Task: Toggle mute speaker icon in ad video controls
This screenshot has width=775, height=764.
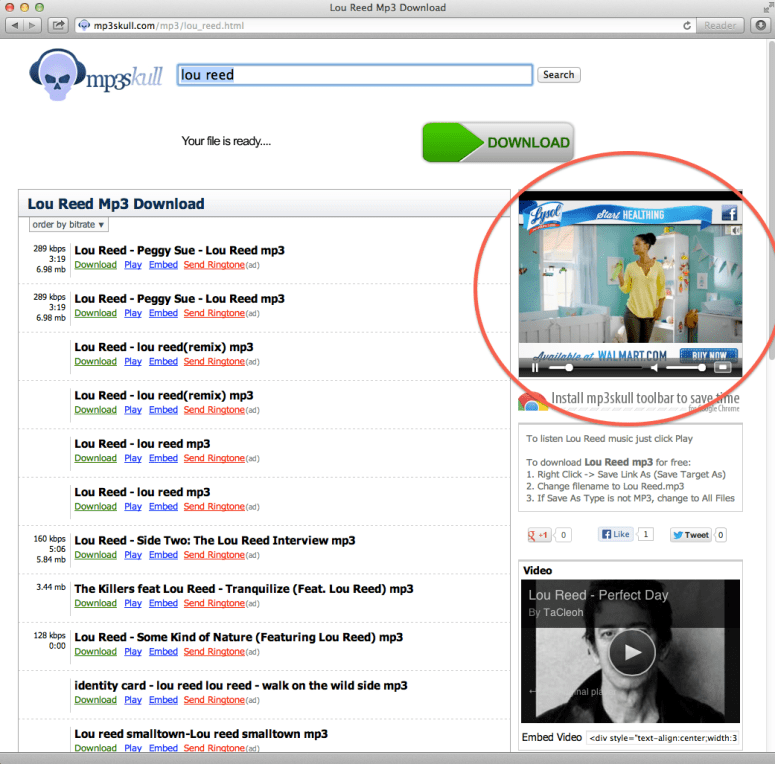Action: coord(653,367)
